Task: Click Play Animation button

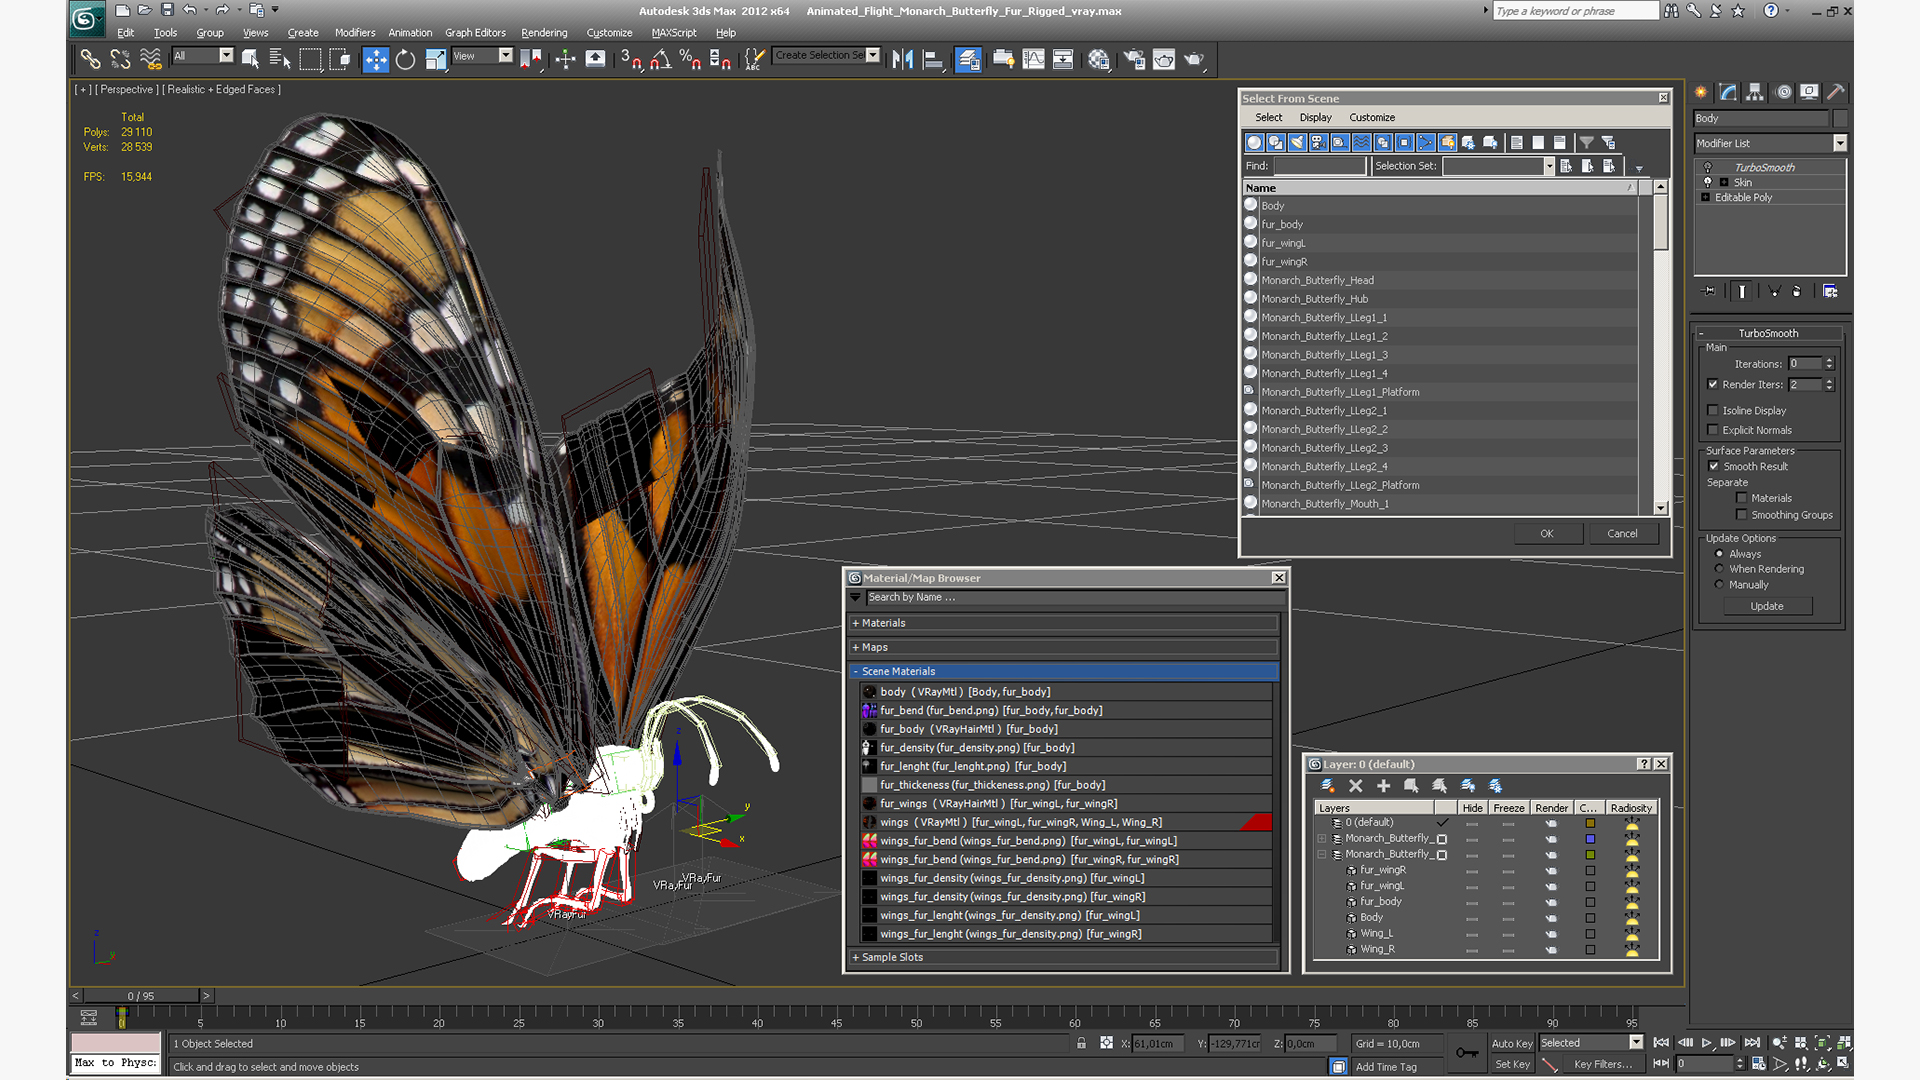Action: point(1707,1043)
